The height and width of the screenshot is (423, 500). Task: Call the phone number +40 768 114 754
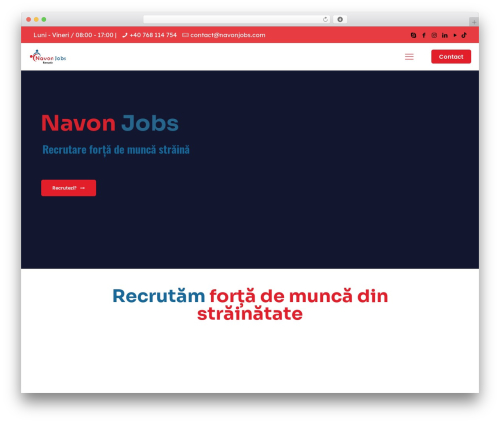tap(153, 35)
